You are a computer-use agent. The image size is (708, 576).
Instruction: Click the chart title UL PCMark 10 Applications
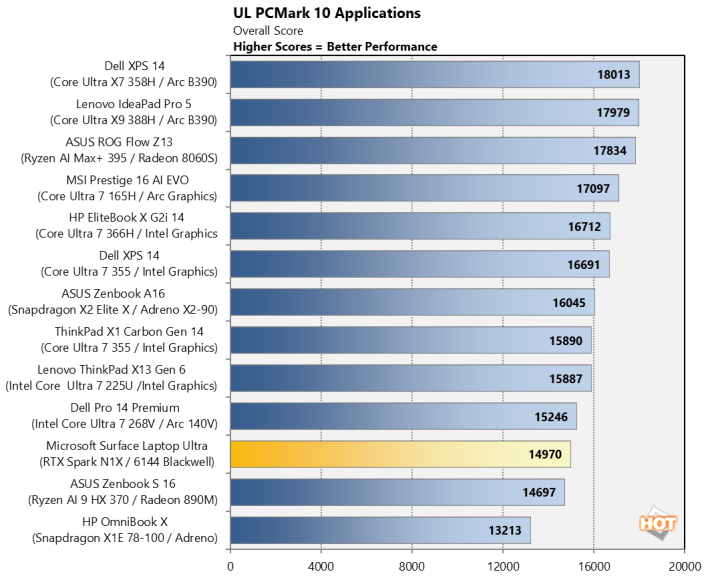click(326, 13)
